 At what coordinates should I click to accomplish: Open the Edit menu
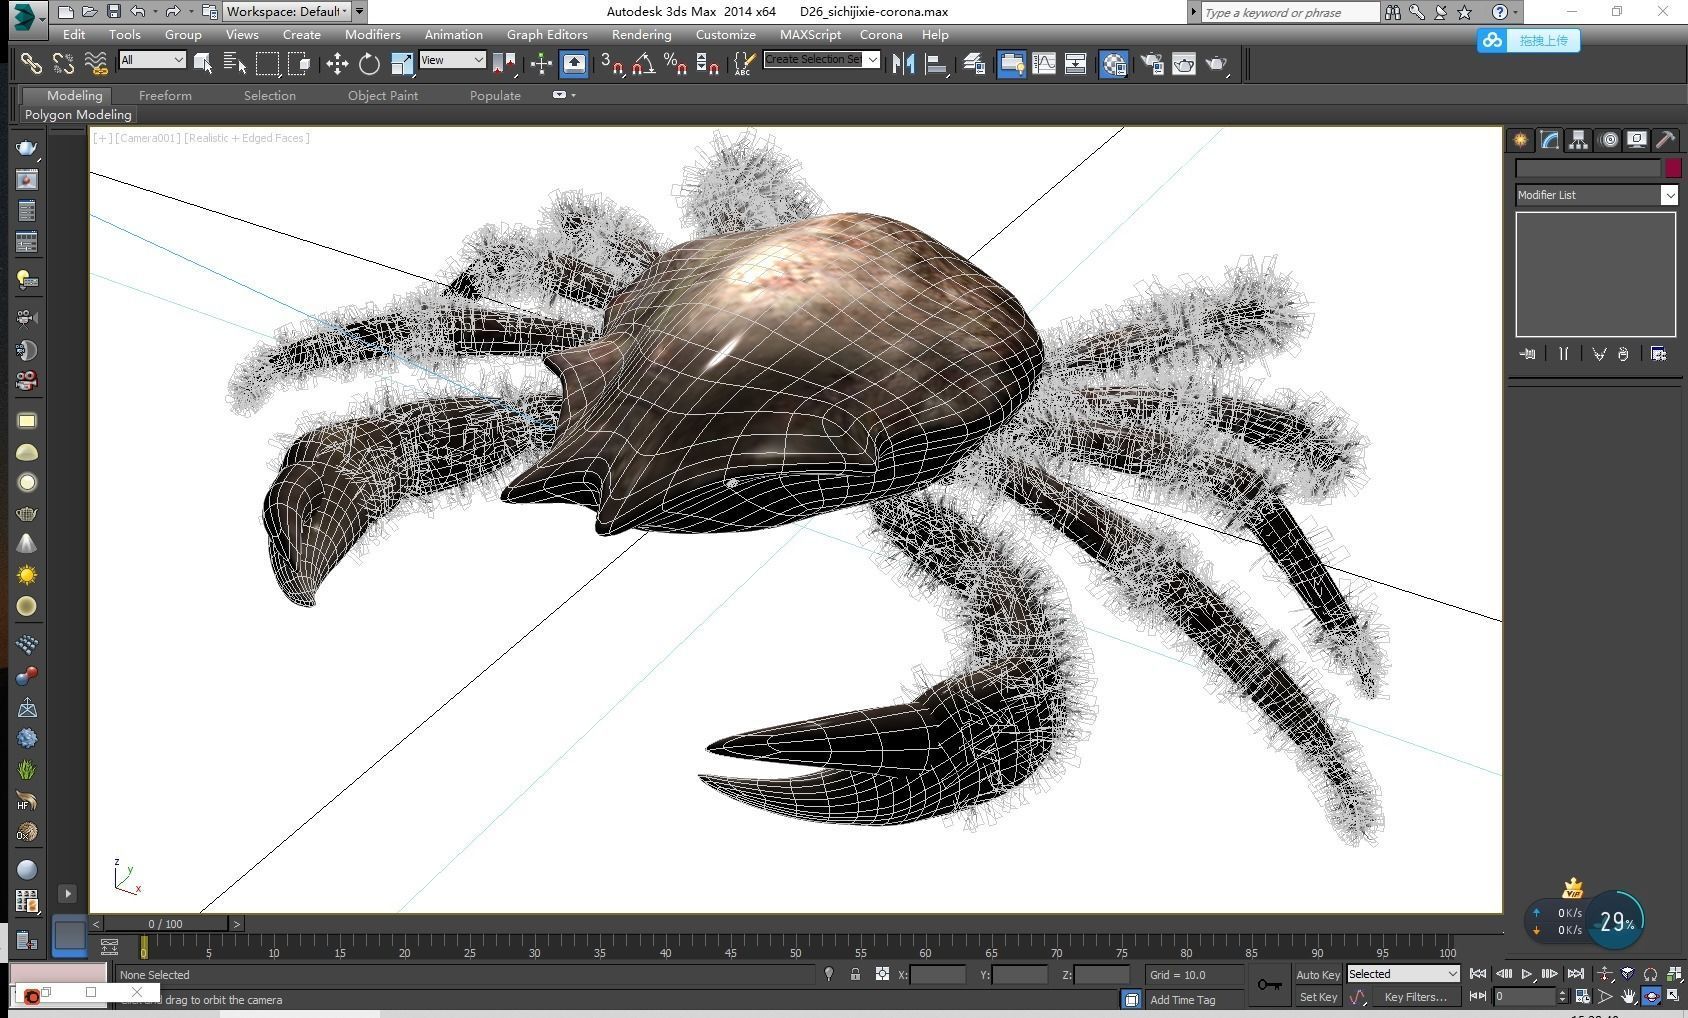(x=74, y=34)
